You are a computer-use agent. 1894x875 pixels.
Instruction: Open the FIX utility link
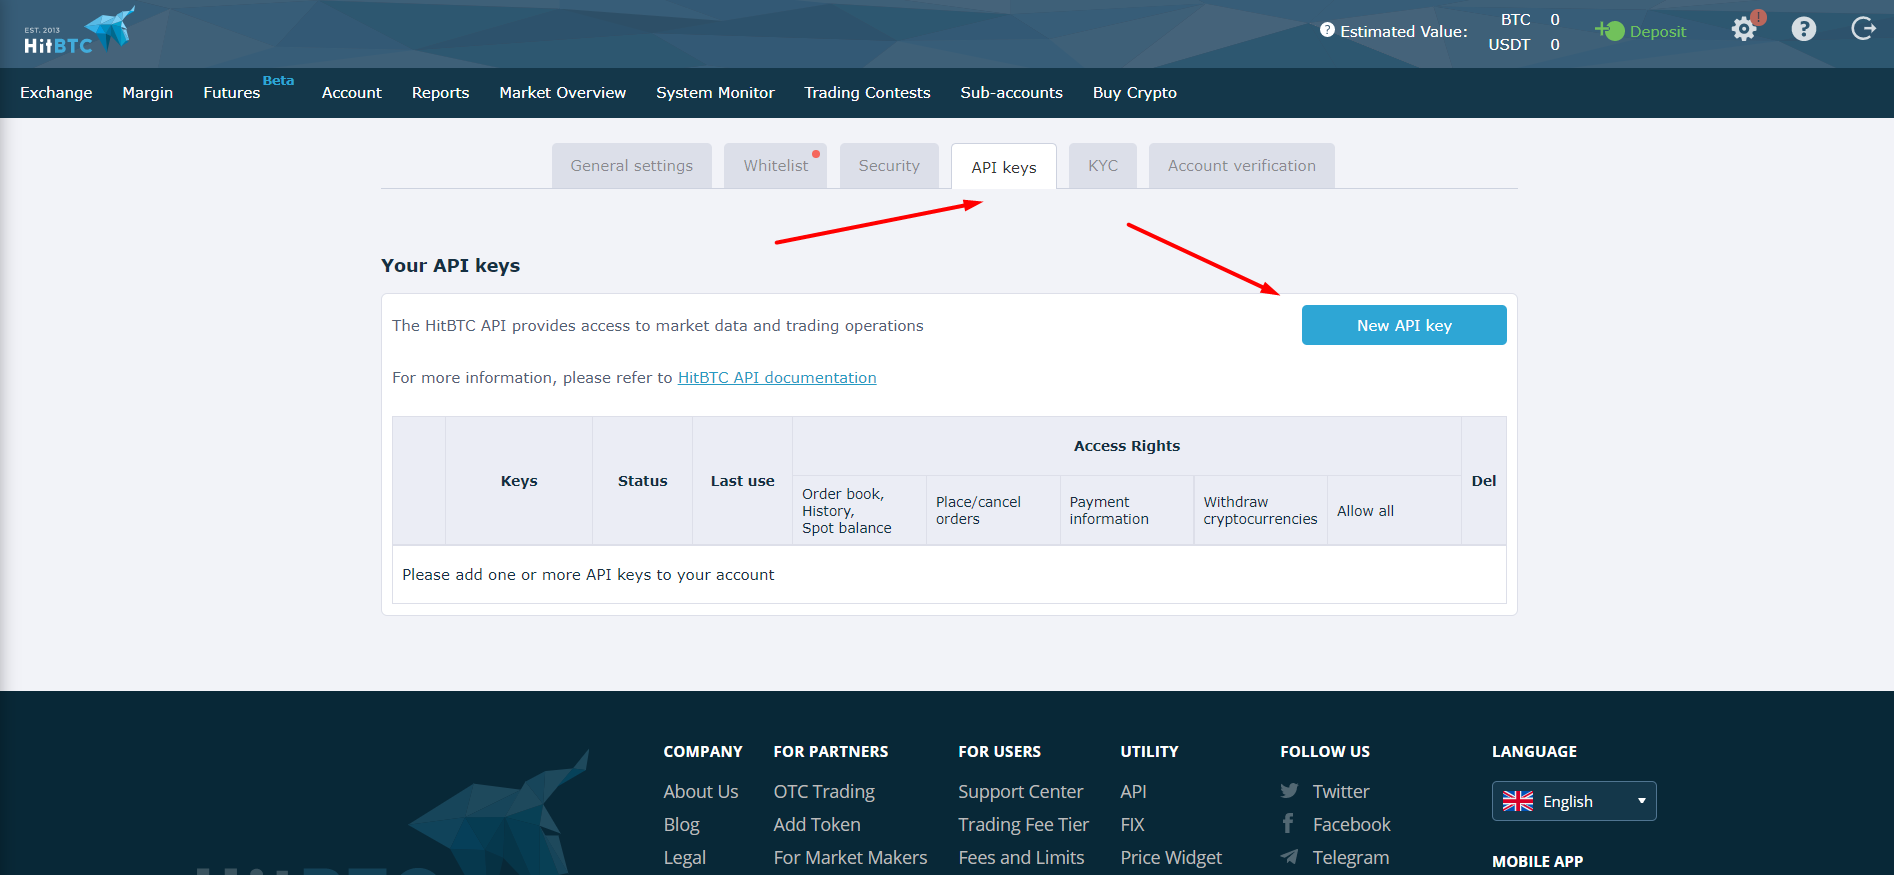click(1132, 824)
